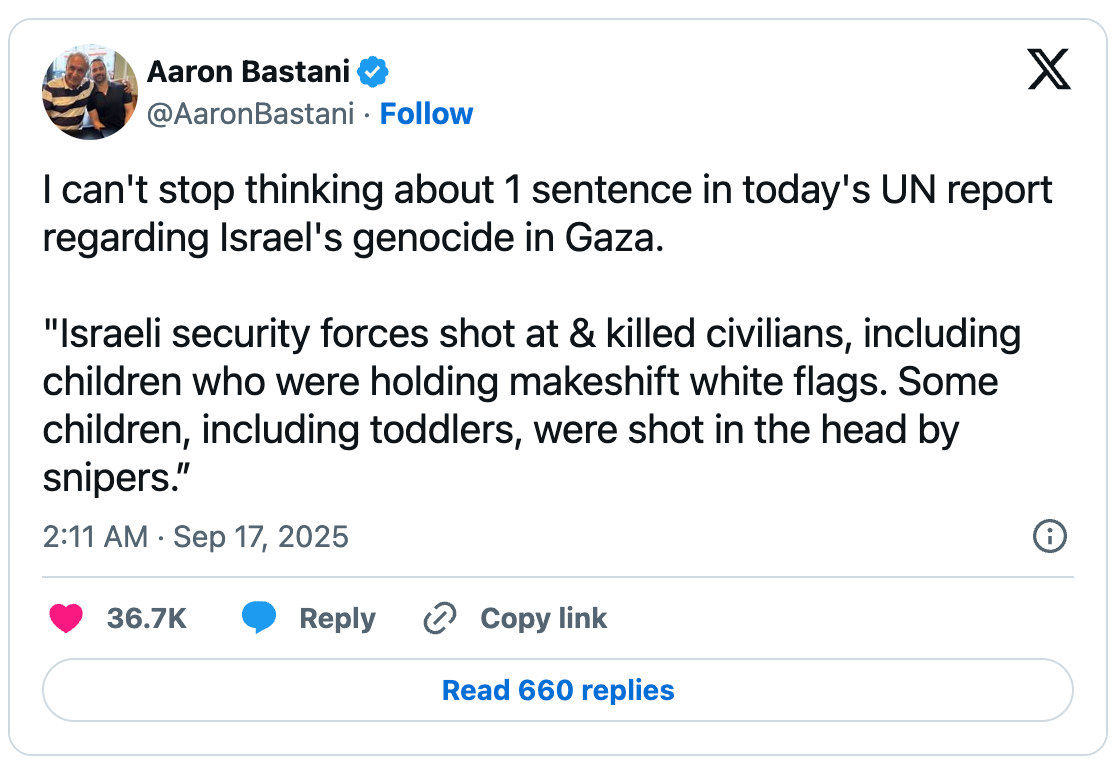This screenshot has height=766, width=1118.
Task: Click the Follow link
Action: click(x=427, y=114)
